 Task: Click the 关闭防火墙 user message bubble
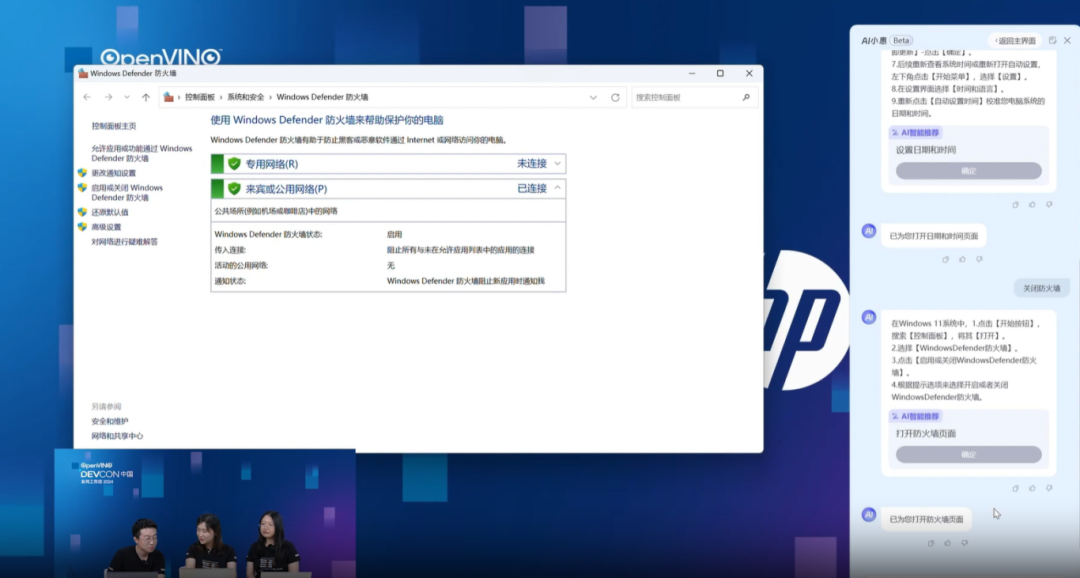(x=1041, y=289)
